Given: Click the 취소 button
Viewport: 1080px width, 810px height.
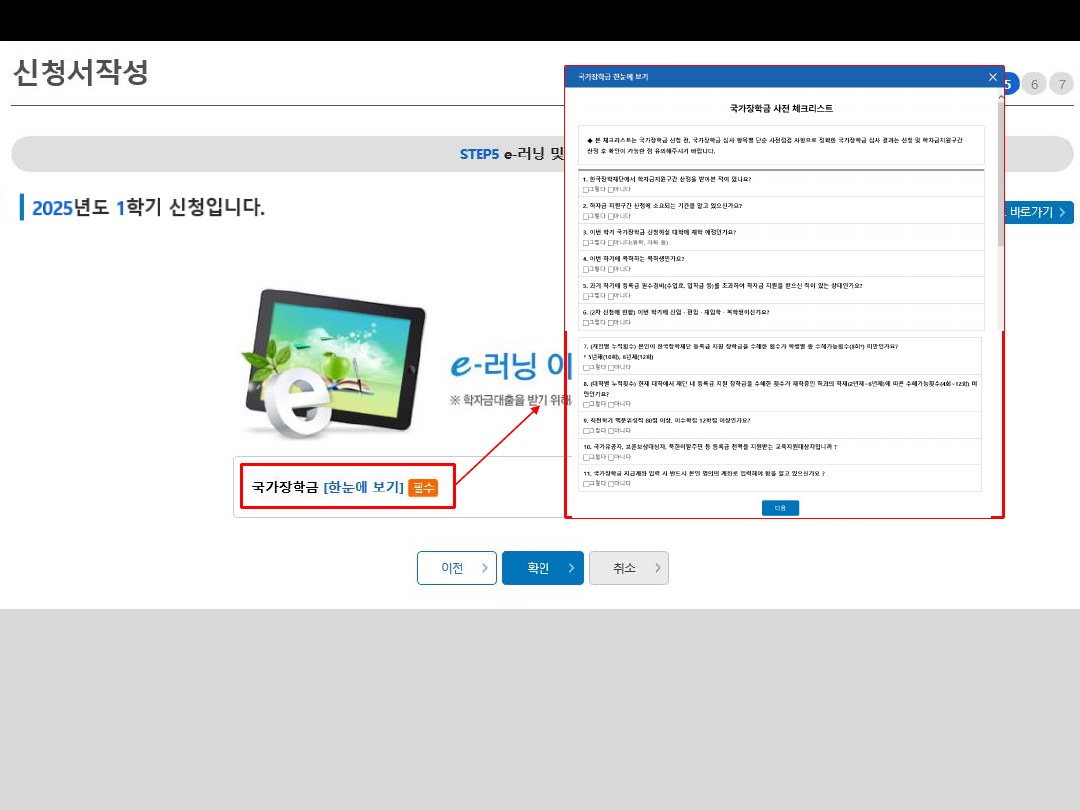Looking at the screenshot, I should click(x=628, y=568).
